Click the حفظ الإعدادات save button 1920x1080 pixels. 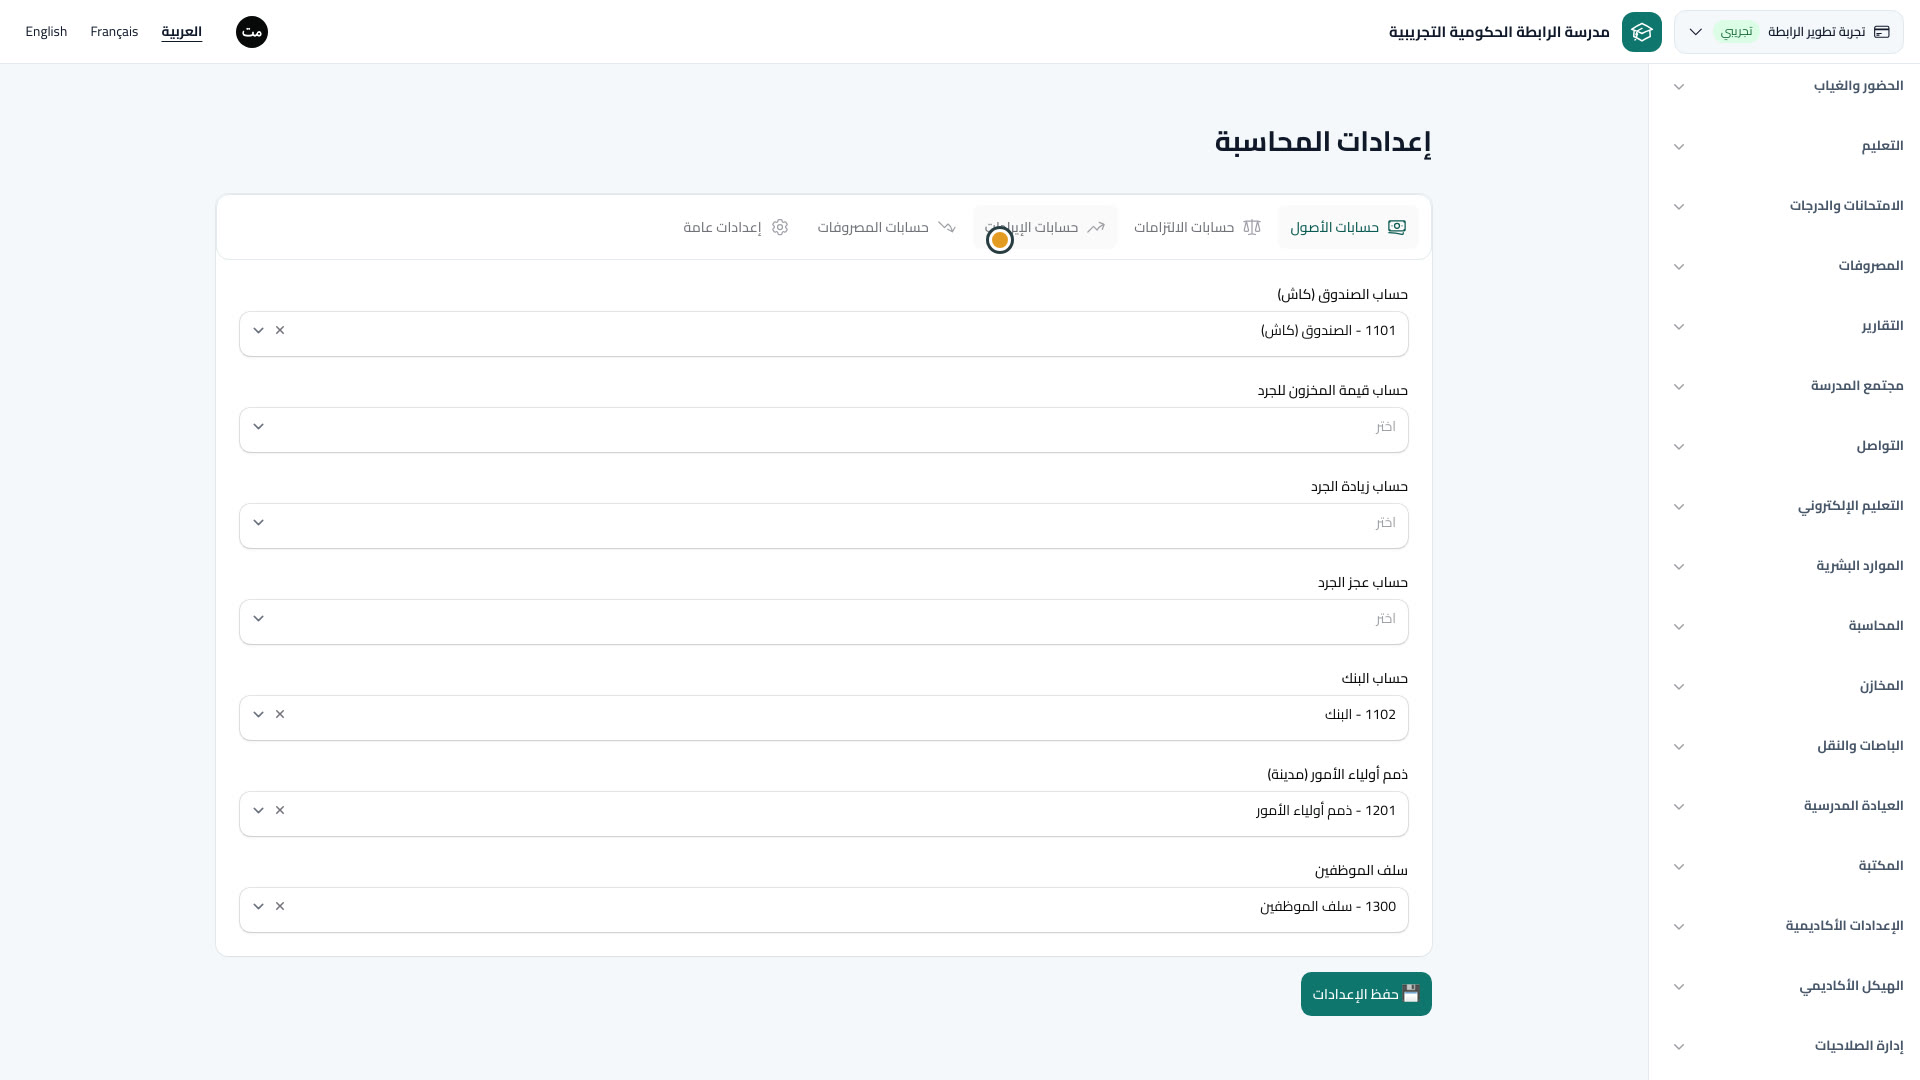tap(1366, 994)
